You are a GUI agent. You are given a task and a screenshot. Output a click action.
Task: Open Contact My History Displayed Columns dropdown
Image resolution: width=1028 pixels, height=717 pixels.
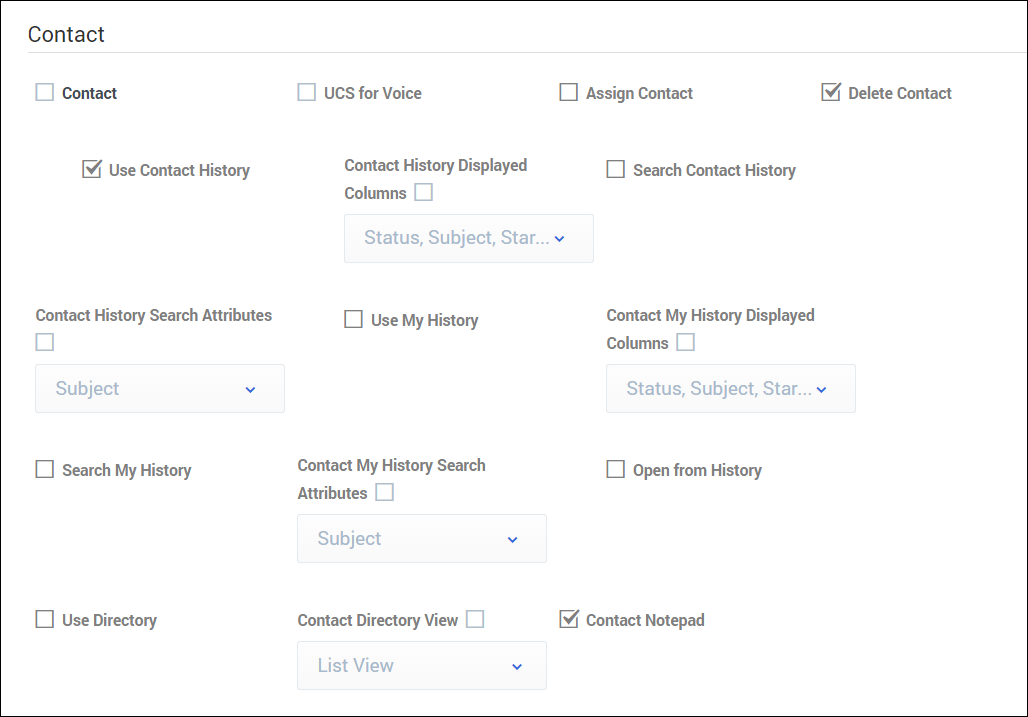tap(730, 389)
